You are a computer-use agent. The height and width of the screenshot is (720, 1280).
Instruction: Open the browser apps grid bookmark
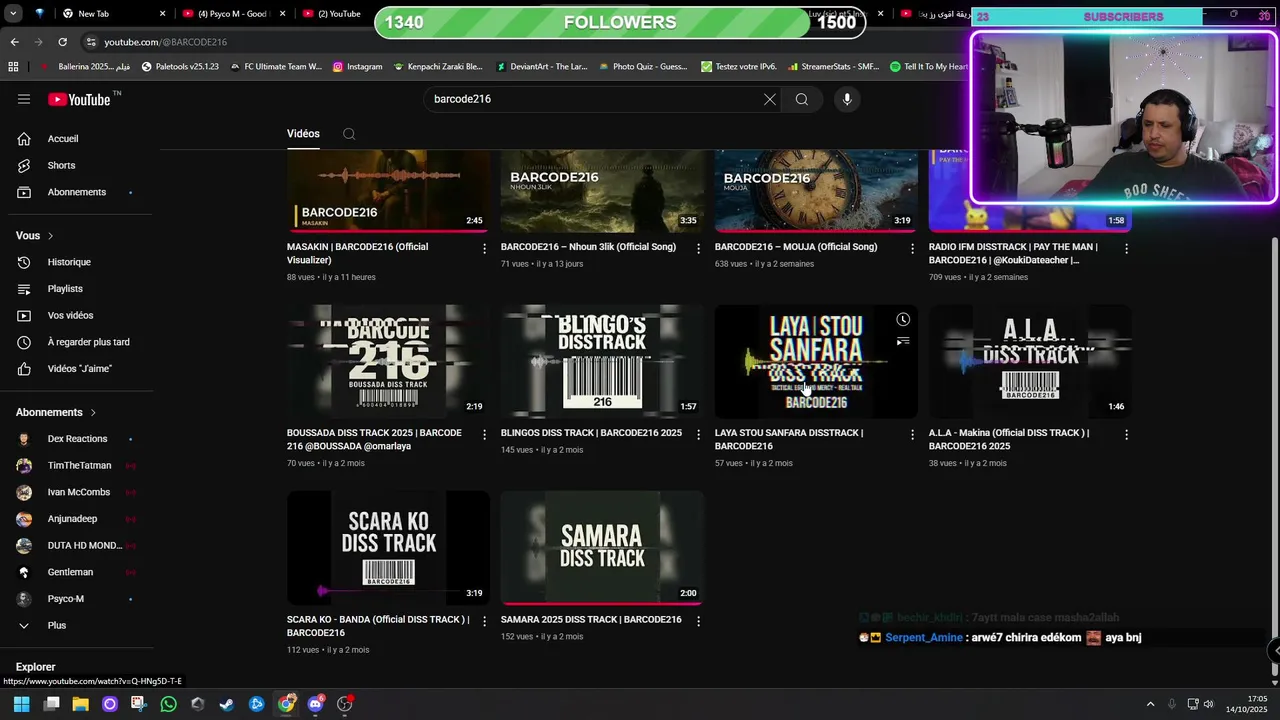point(13,67)
